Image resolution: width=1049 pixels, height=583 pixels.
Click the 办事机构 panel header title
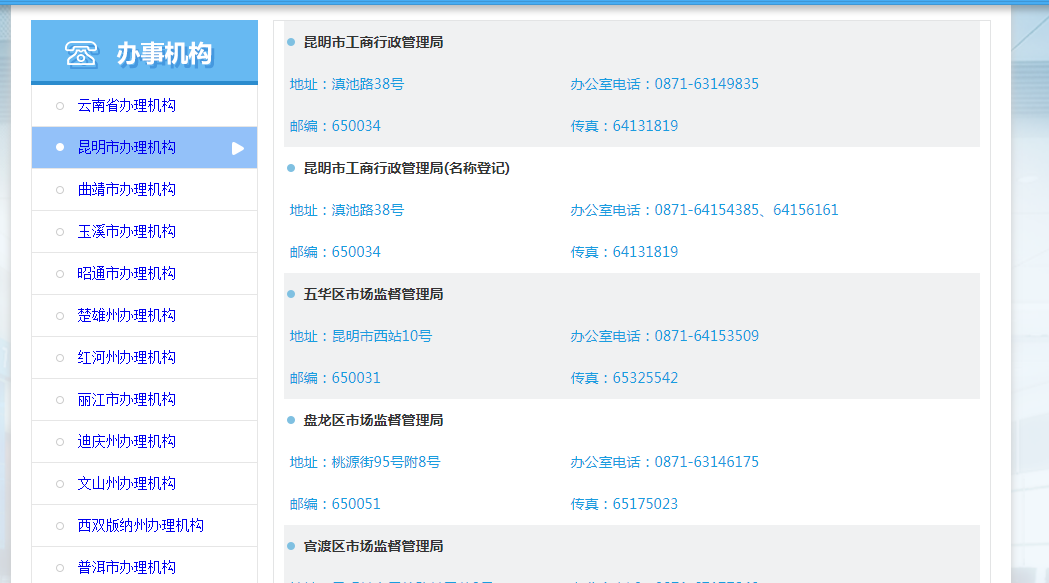[x=165, y=54]
